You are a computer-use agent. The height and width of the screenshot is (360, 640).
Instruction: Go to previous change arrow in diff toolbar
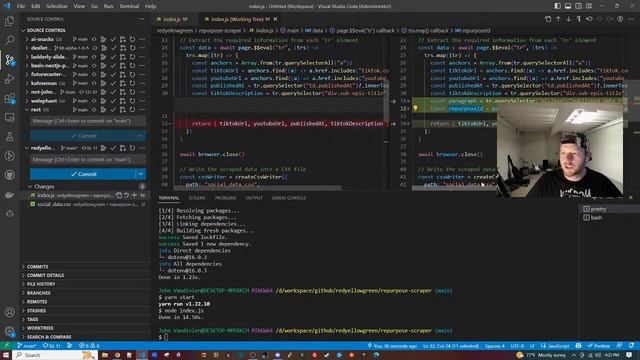[x=558, y=19]
